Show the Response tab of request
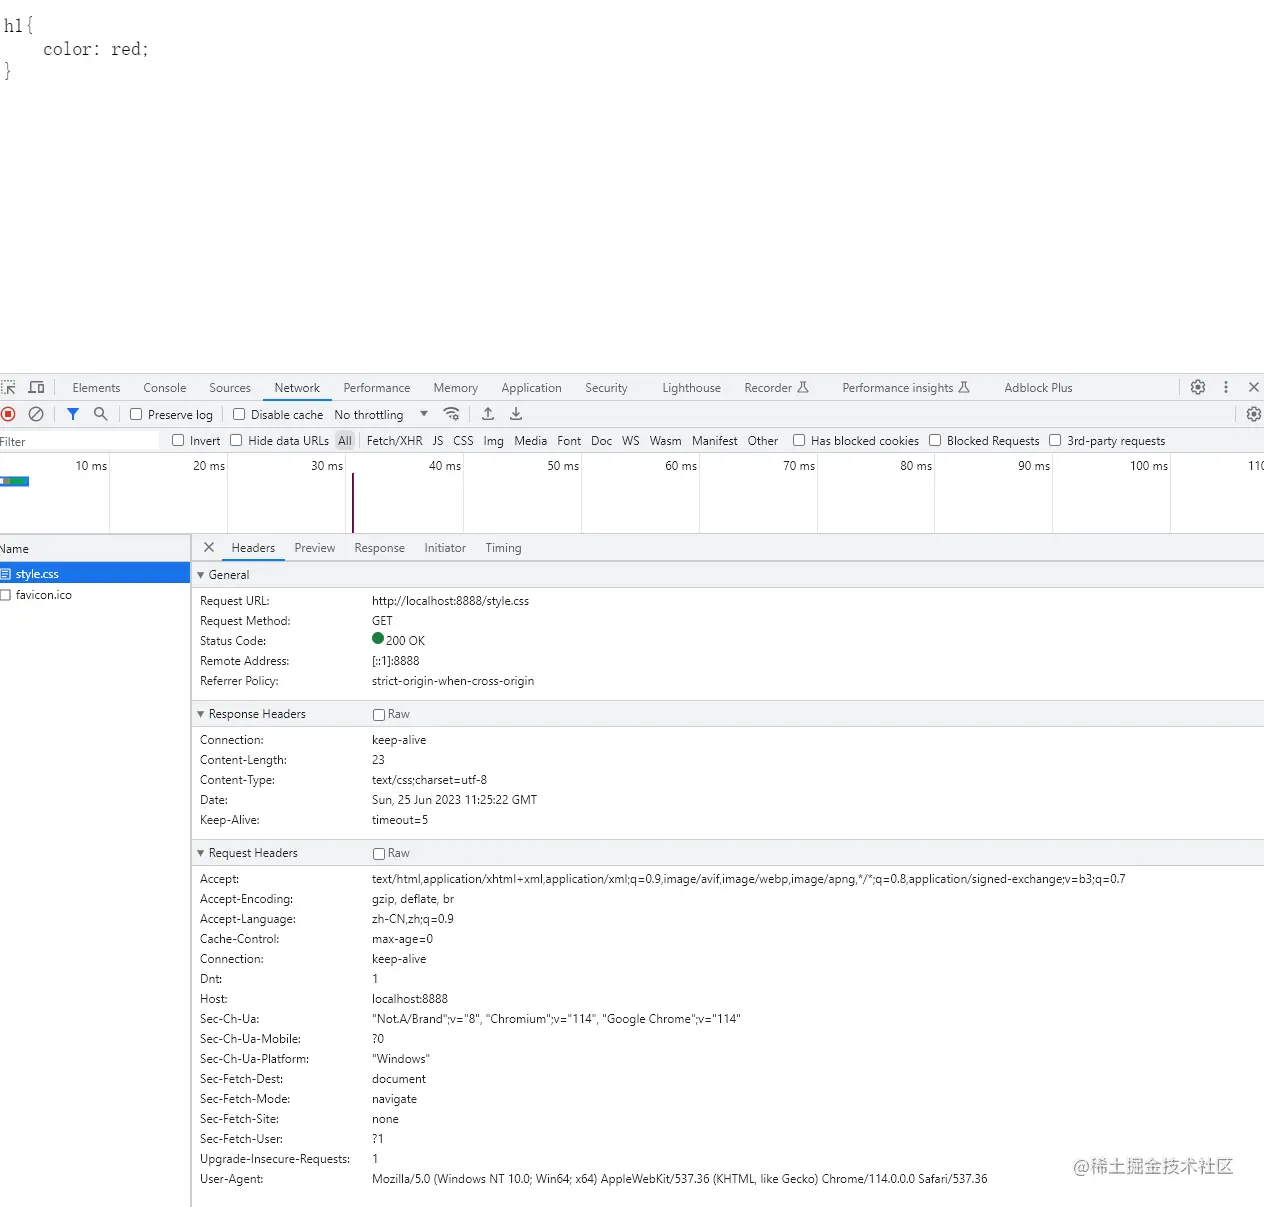 [x=379, y=548]
